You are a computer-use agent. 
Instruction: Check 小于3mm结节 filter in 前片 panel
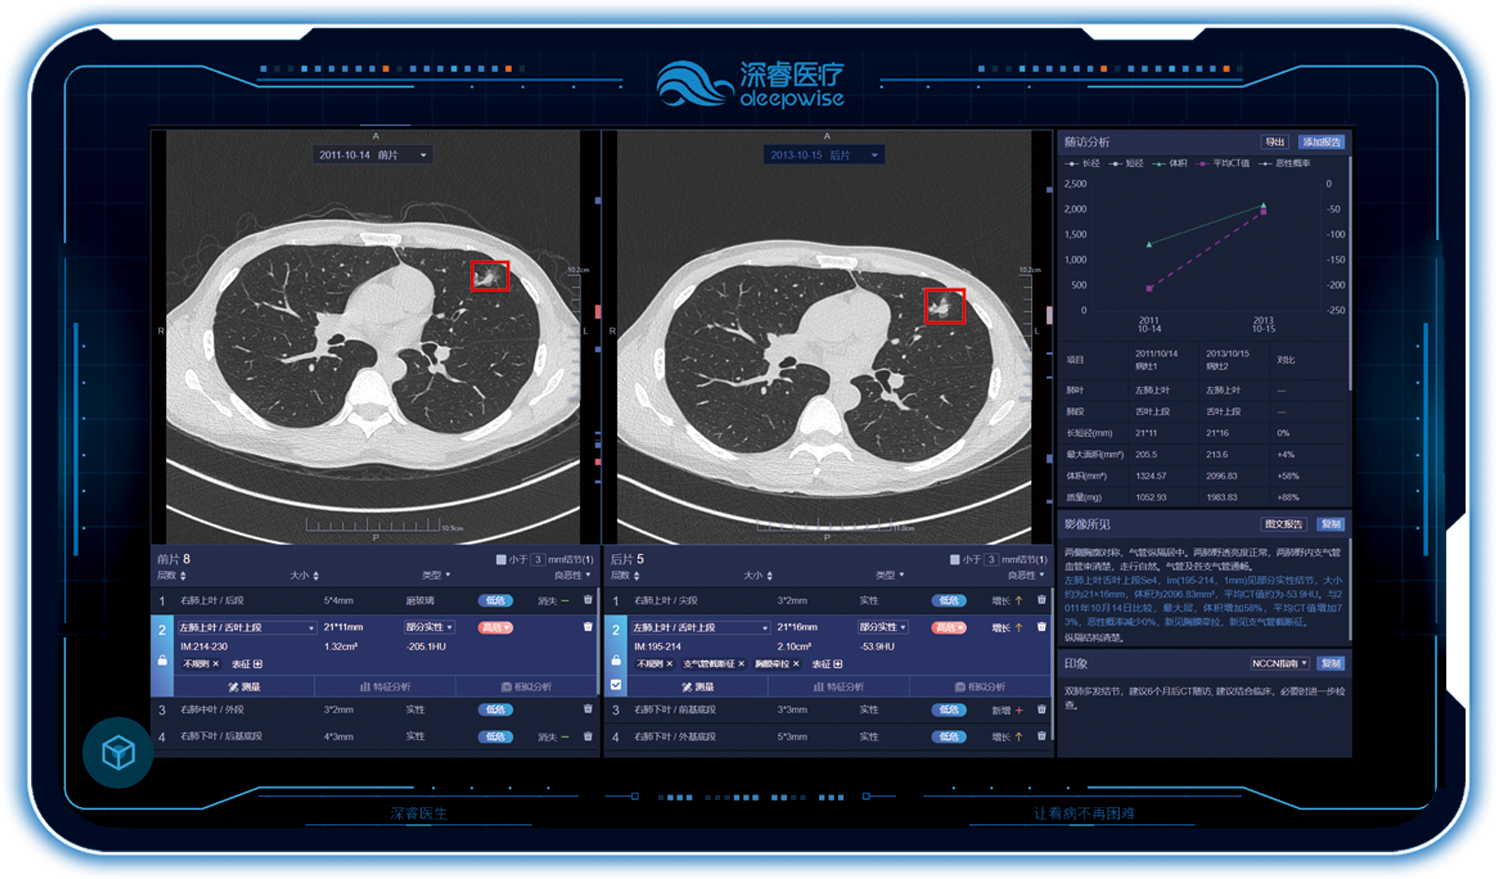[501, 559]
